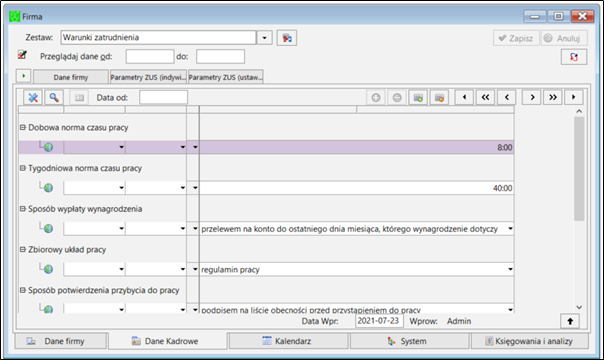Screen dimensions: 604x360
Task: Collapse Sposób potwierdzenia przybycia do pracy group
Action: point(23,290)
